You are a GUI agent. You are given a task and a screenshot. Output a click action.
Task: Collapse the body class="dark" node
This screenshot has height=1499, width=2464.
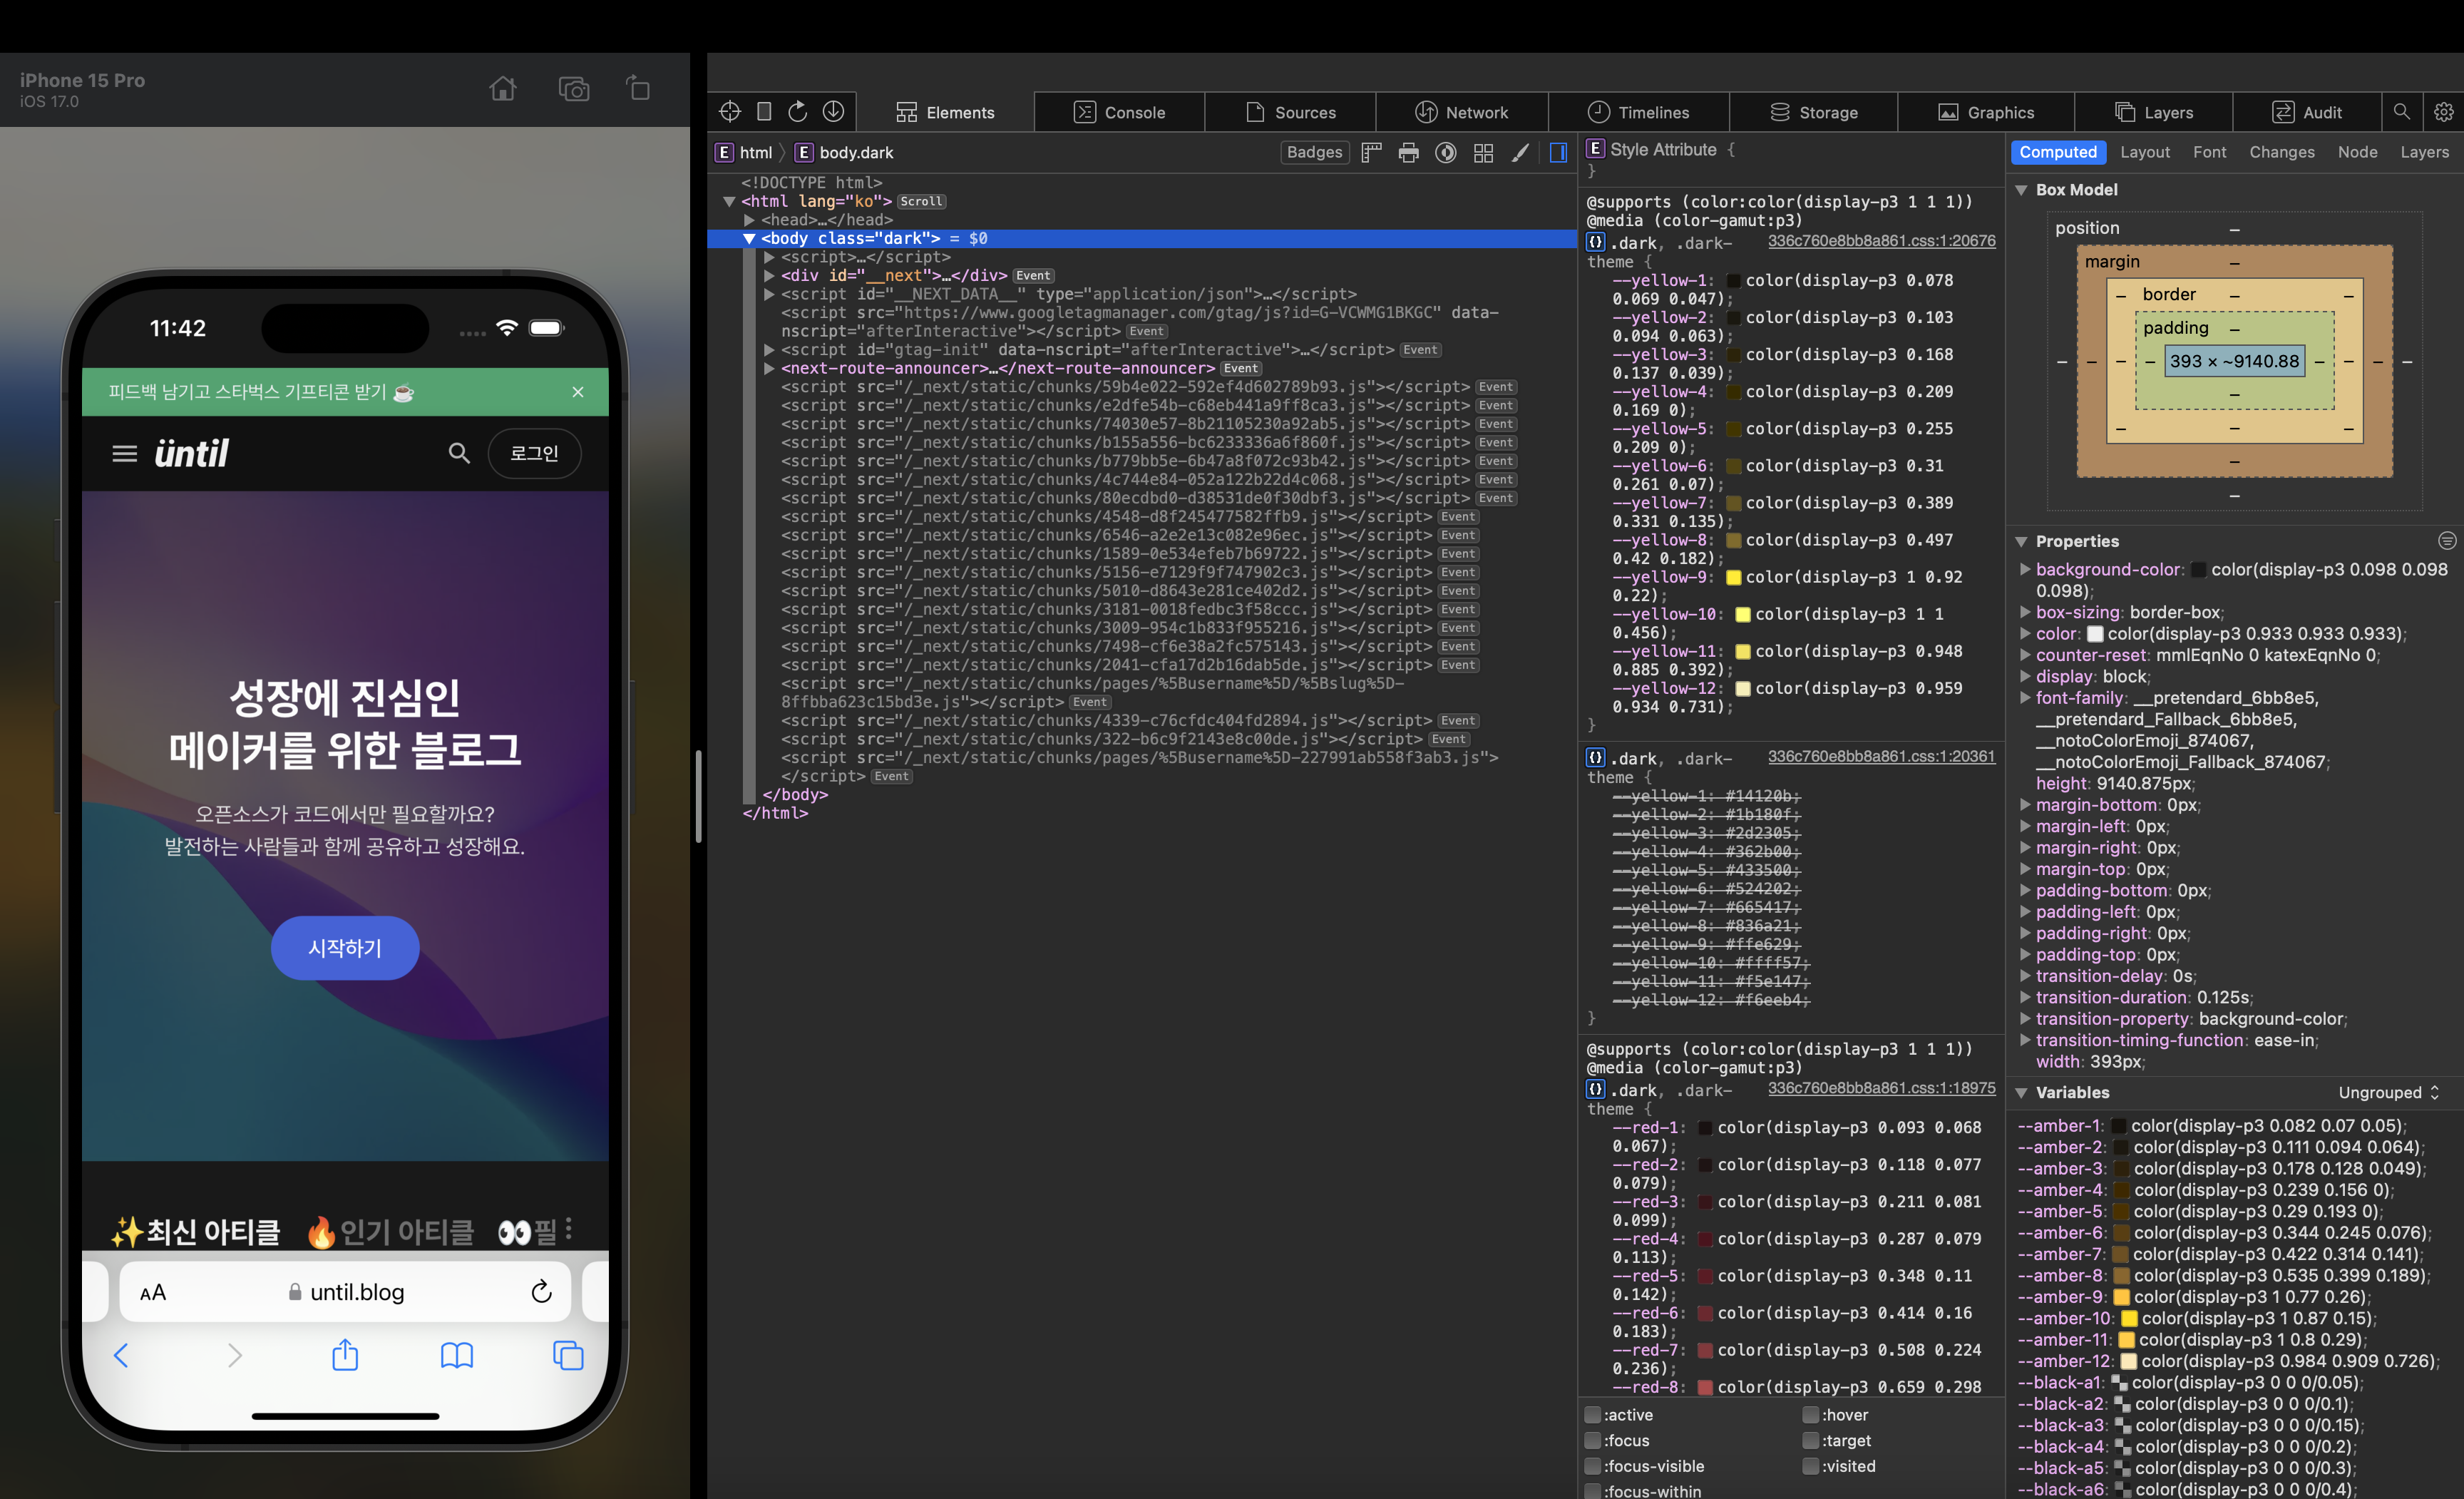click(x=748, y=239)
